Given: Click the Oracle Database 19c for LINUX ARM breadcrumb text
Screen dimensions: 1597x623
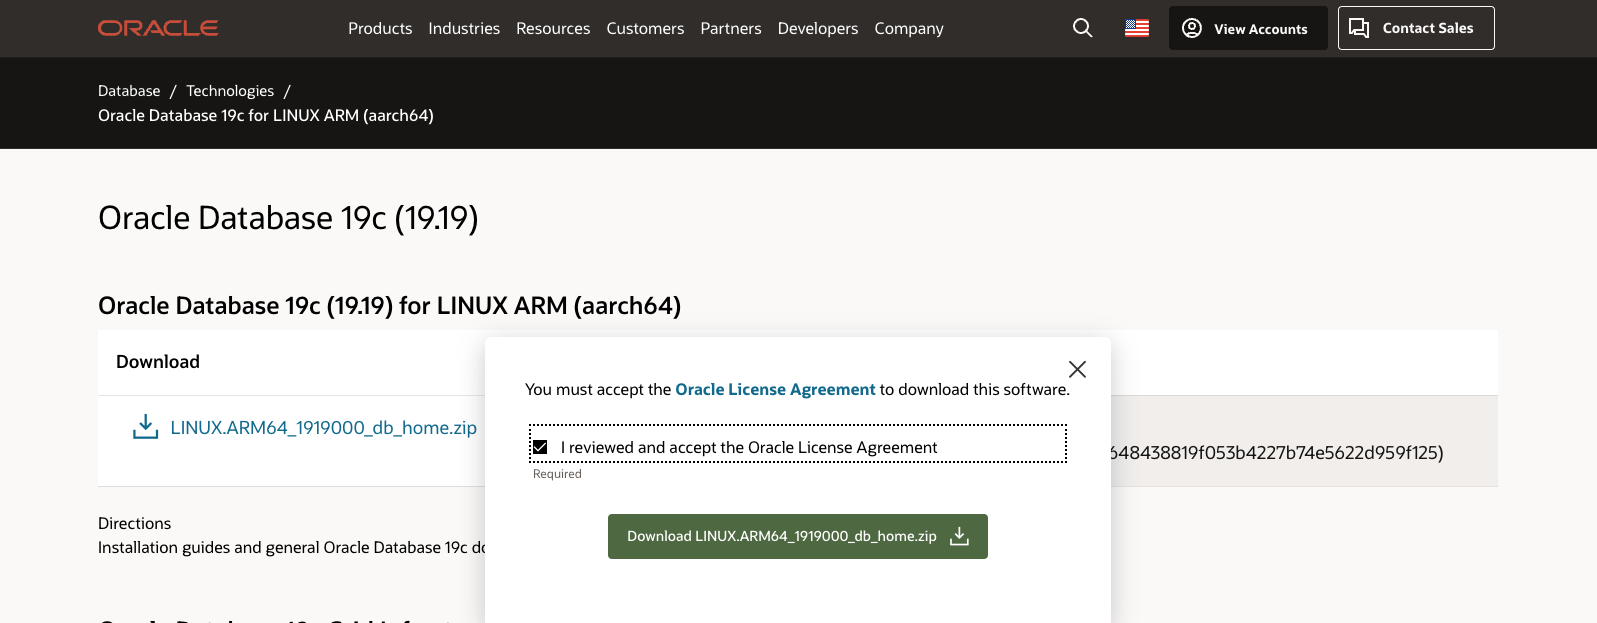Looking at the screenshot, I should pyautogui.click(x=266, y=115).
